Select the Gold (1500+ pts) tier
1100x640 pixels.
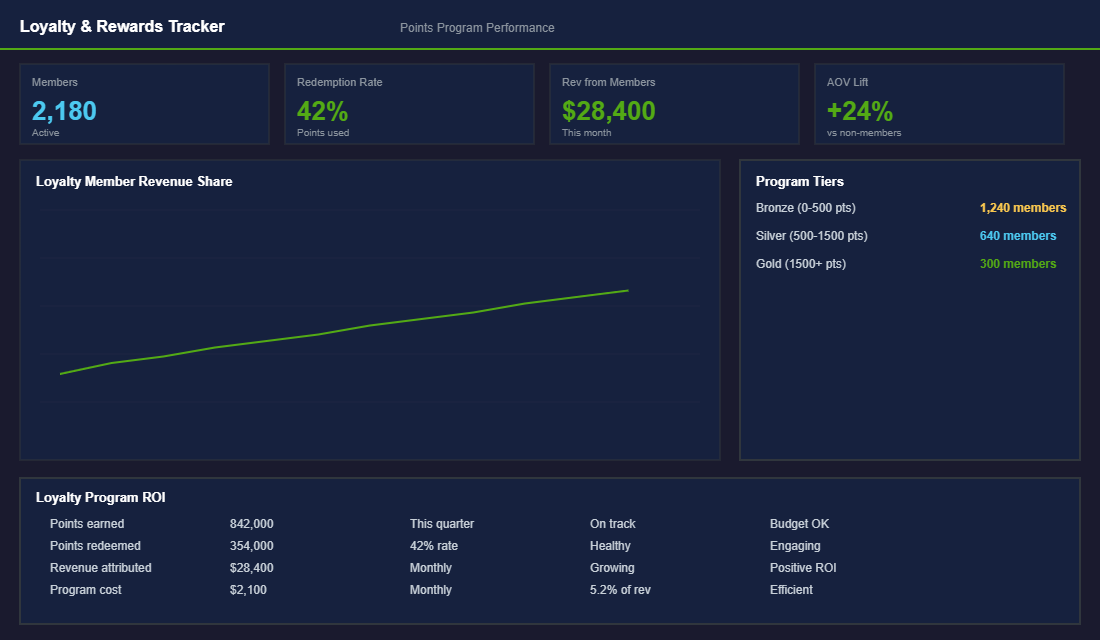802,263
